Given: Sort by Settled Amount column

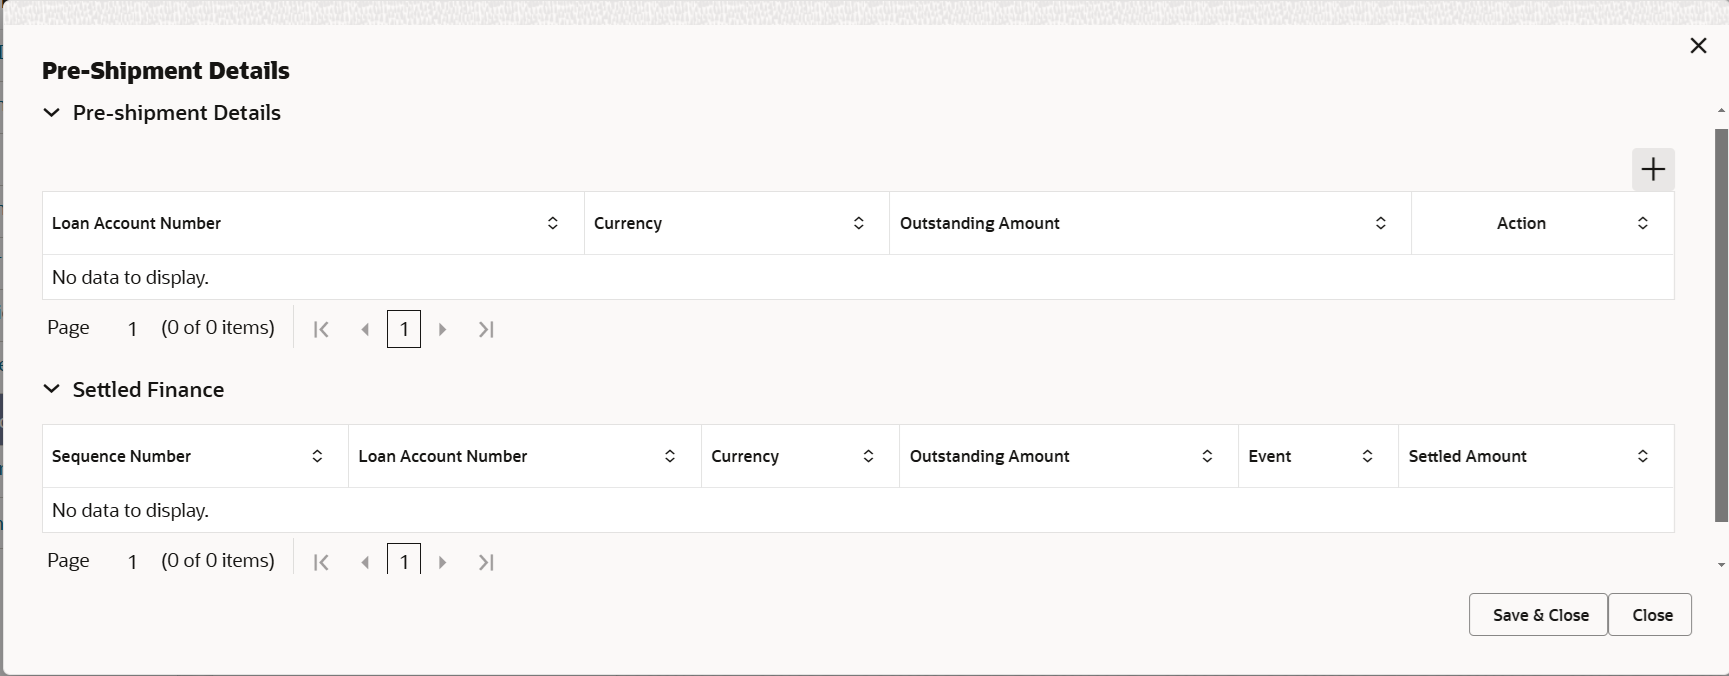Looking at the screenshot, I should pyautogui.click(x=1643, y=456).
